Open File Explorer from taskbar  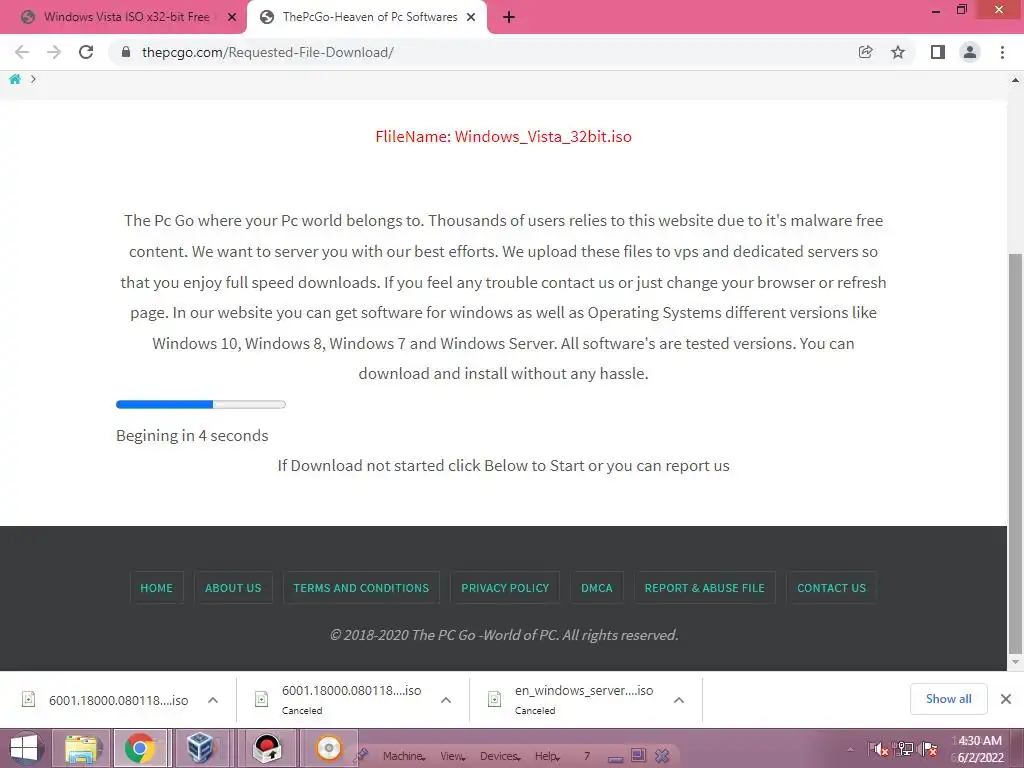82,748
